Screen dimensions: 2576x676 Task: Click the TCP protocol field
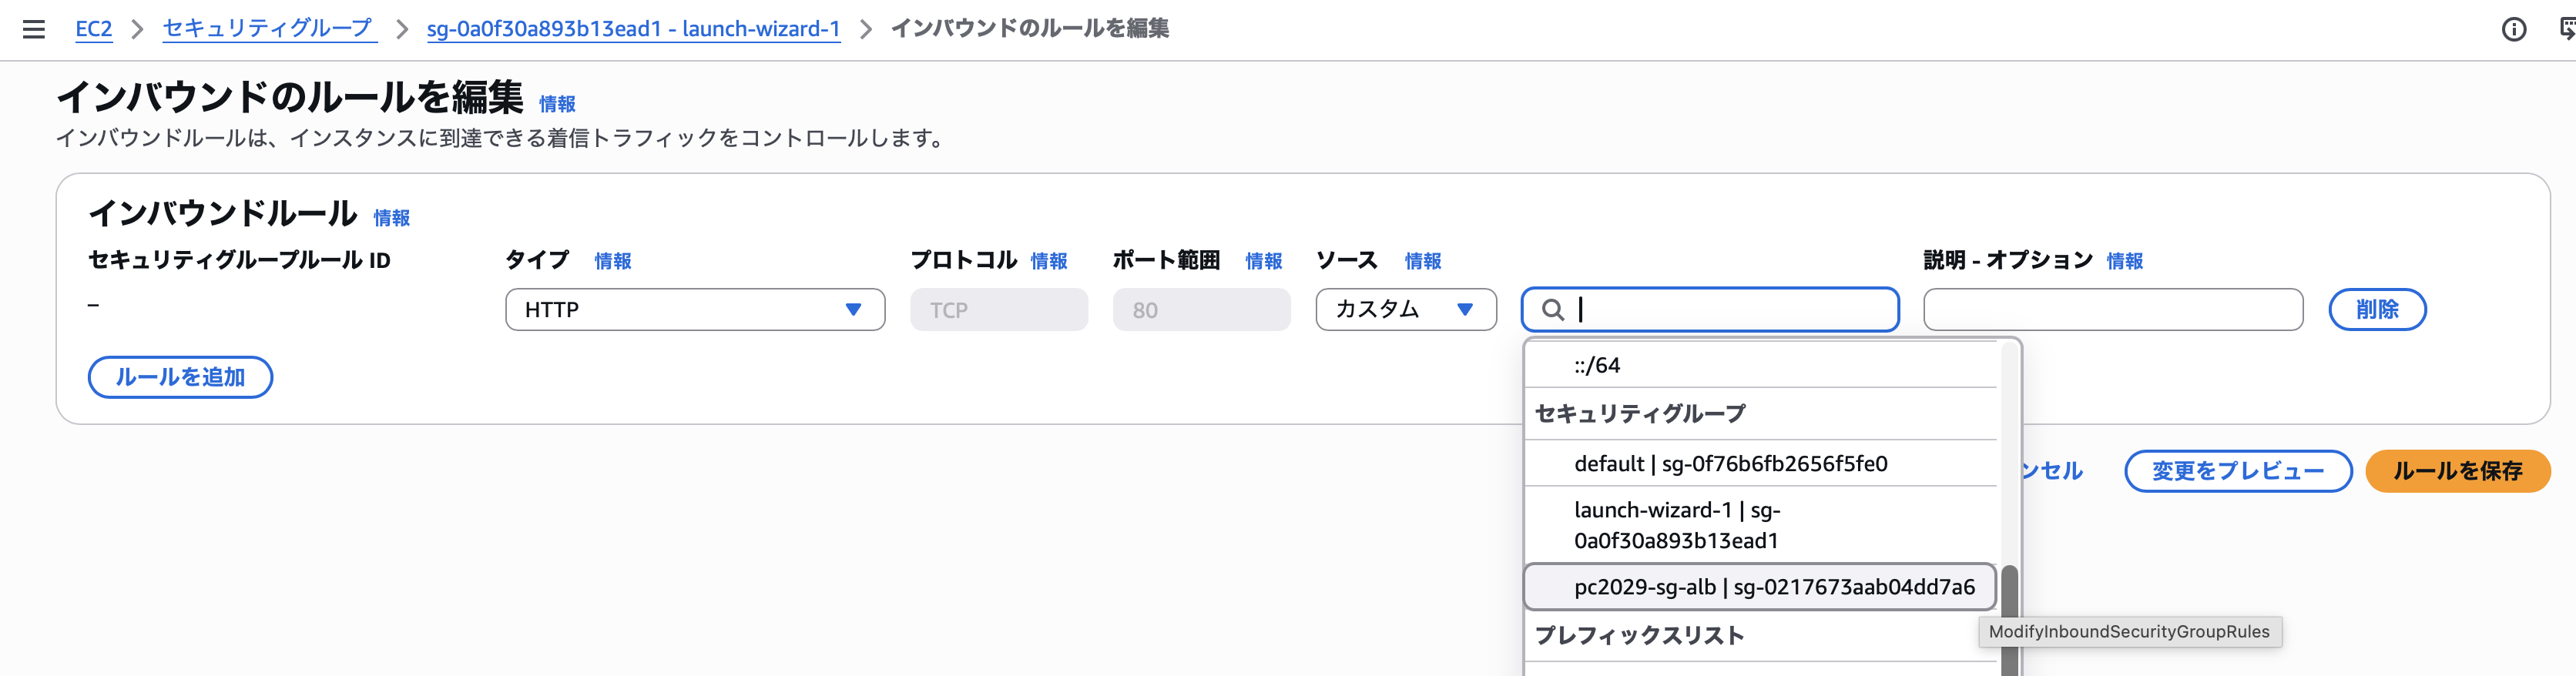[x=998, y=310]
